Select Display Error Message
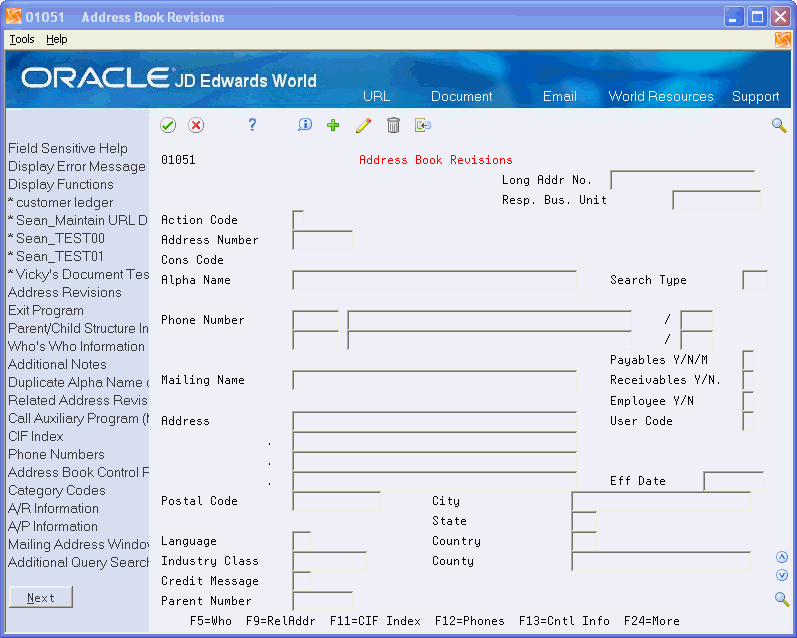This screenshot has height=638, width=797. coord(77,166)
